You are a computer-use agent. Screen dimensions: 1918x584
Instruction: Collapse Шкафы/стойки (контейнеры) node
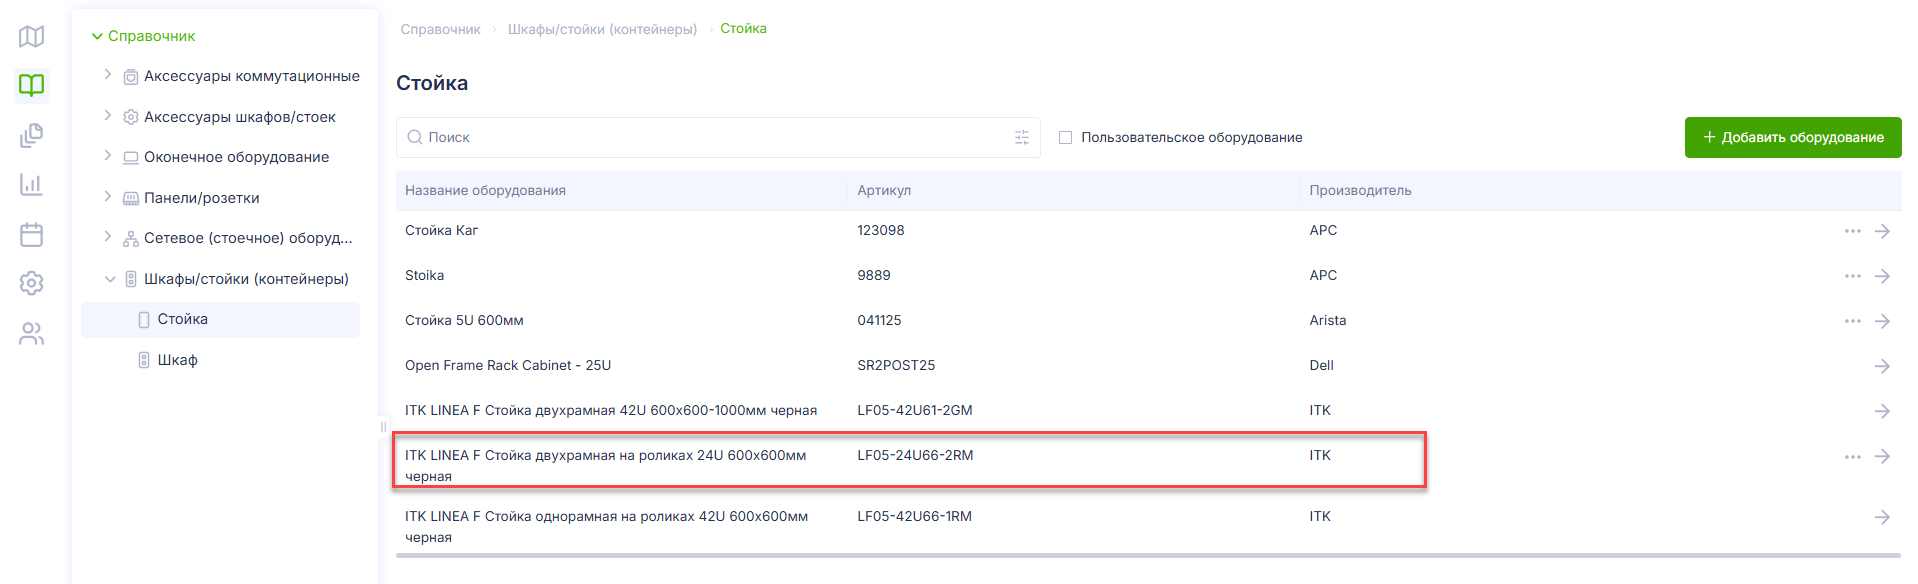point(110,279)
